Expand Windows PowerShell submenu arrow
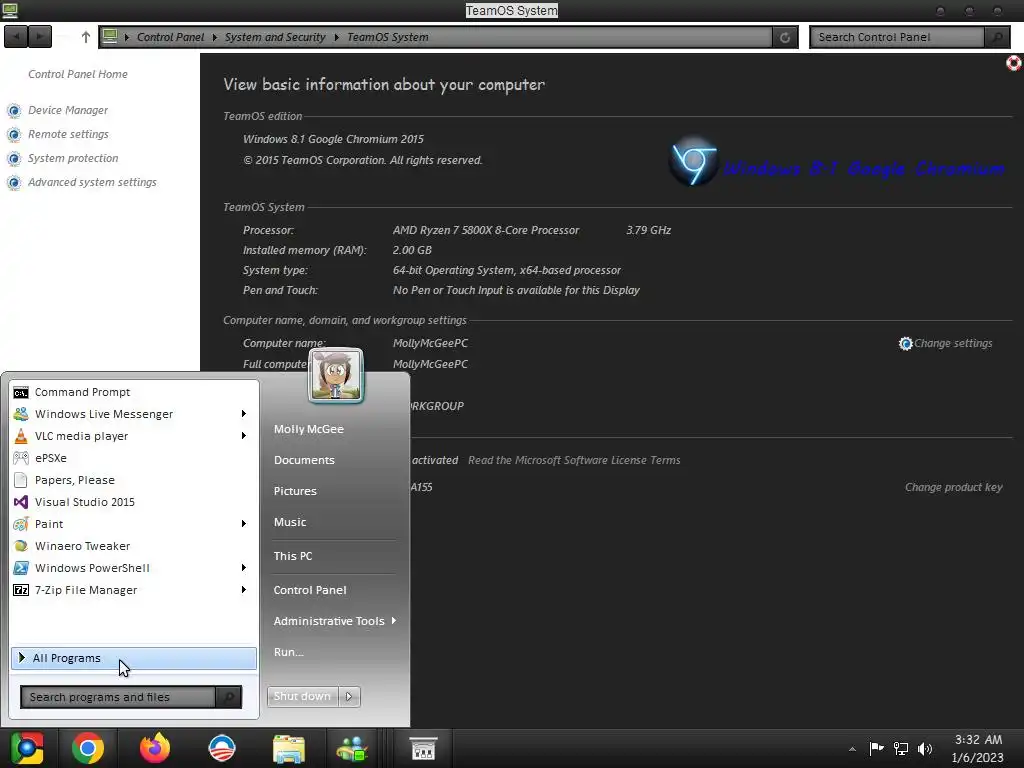Screen dimensions: 1024x768 point(244,568)
